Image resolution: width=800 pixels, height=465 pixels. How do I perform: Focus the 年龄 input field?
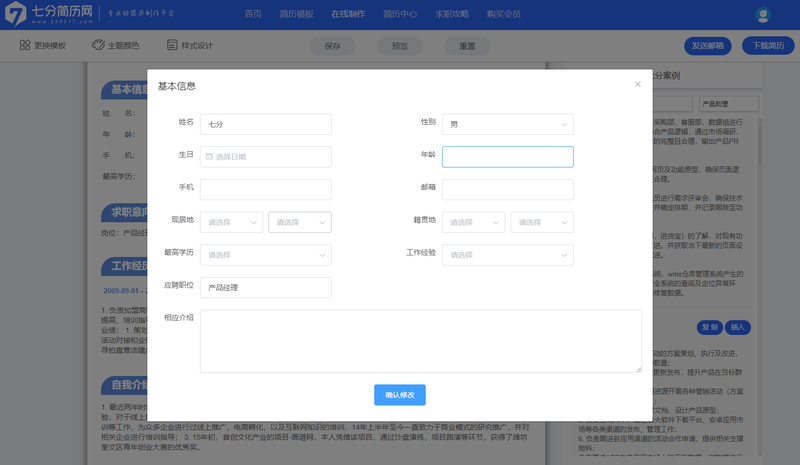click(x=508, y=157)
